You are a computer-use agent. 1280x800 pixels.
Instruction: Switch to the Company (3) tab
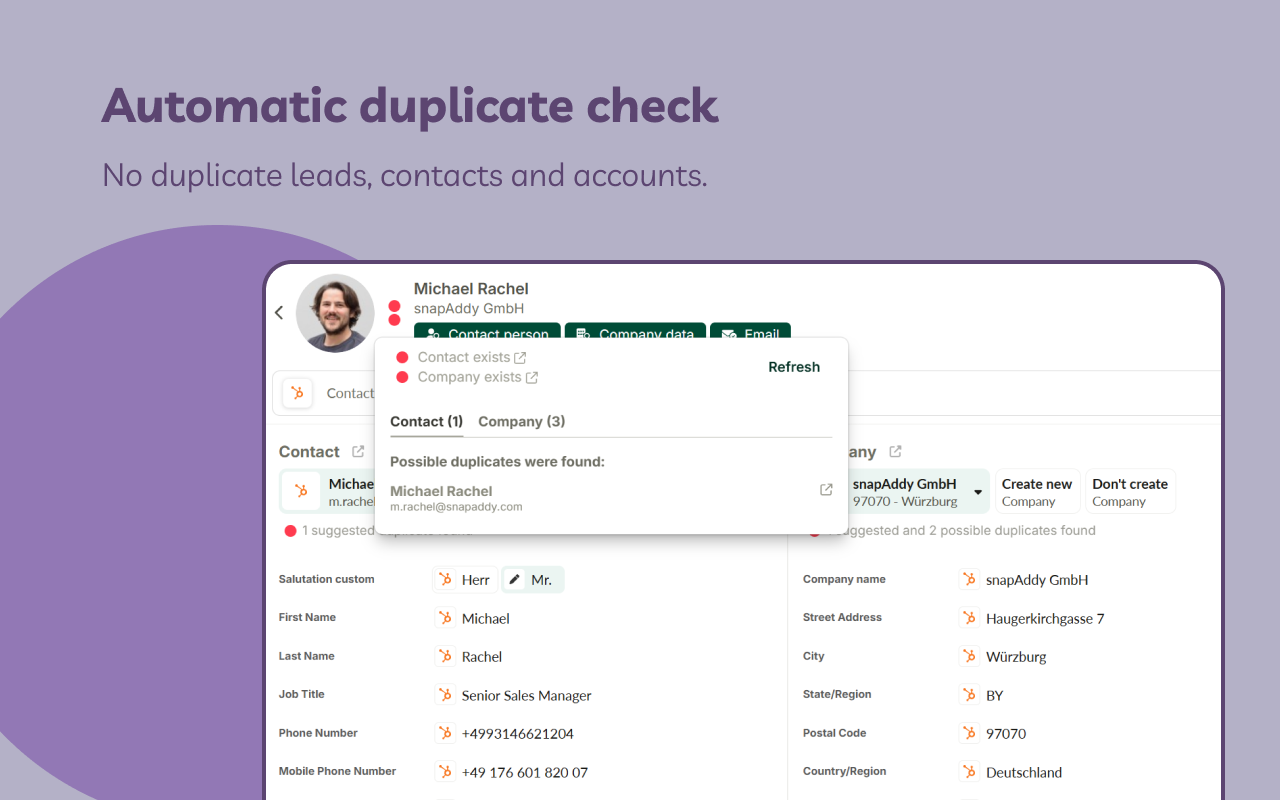coord(521,422)
